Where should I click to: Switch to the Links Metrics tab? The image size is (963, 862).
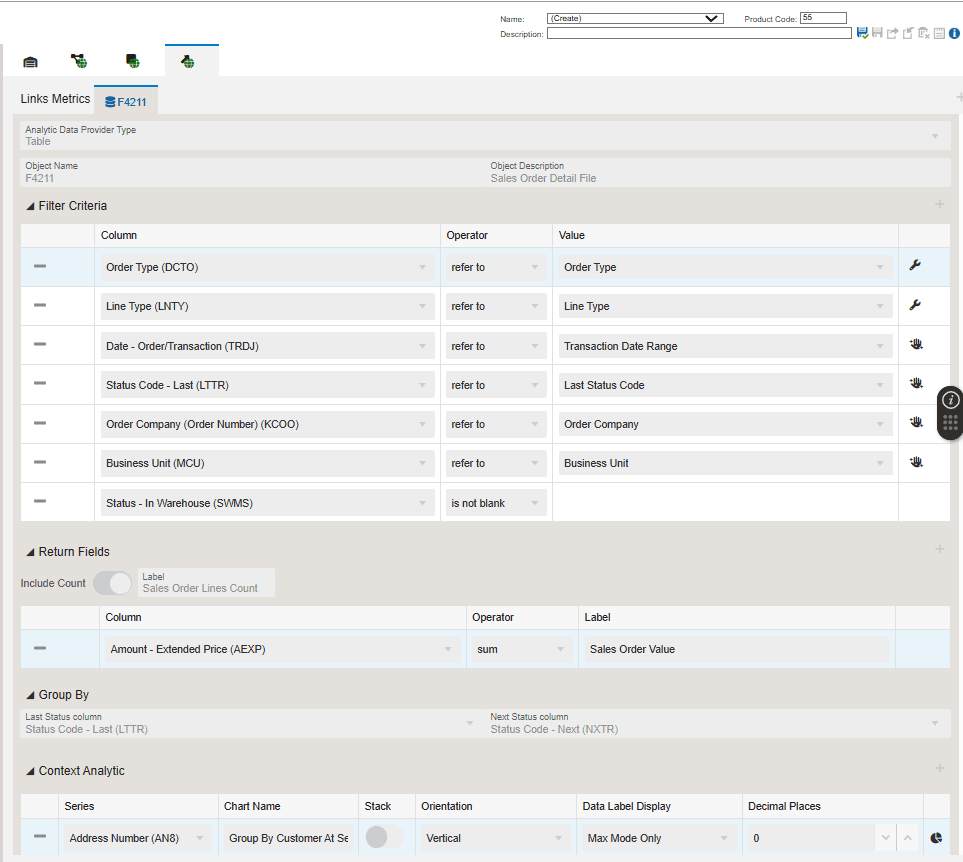click(x=54, y=99)
